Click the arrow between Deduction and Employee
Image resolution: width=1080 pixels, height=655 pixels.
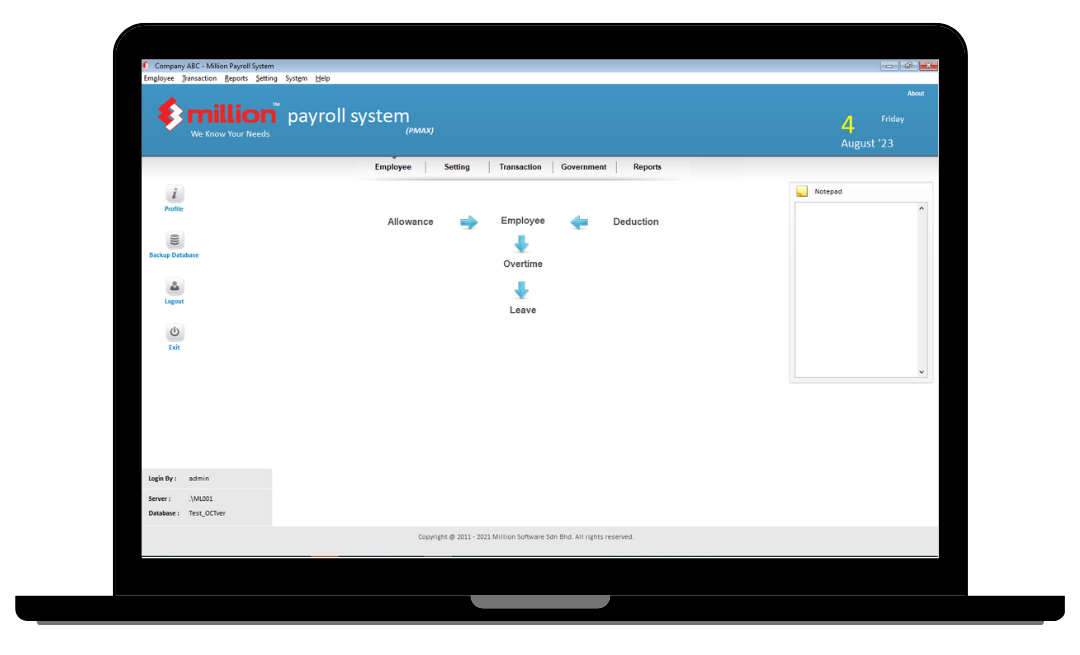579,222
